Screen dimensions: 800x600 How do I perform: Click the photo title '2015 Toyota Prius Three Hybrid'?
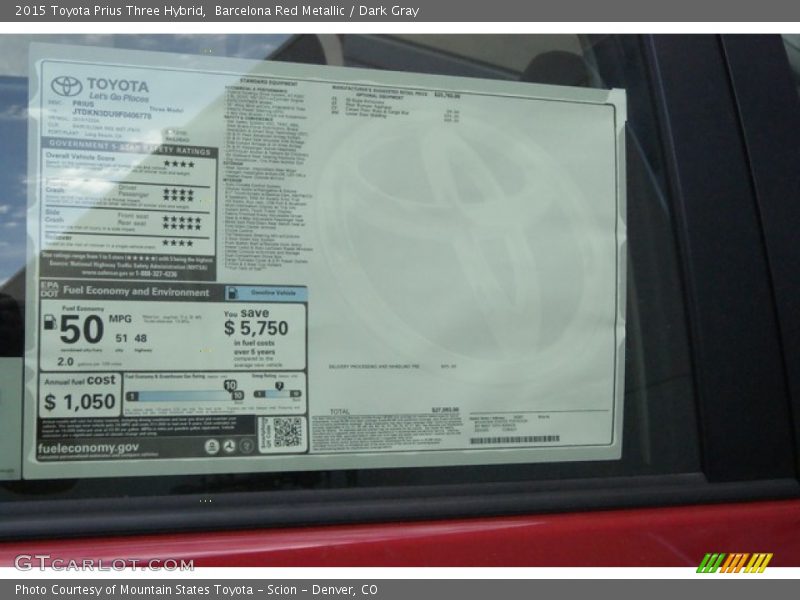click(x=104, y=11)
